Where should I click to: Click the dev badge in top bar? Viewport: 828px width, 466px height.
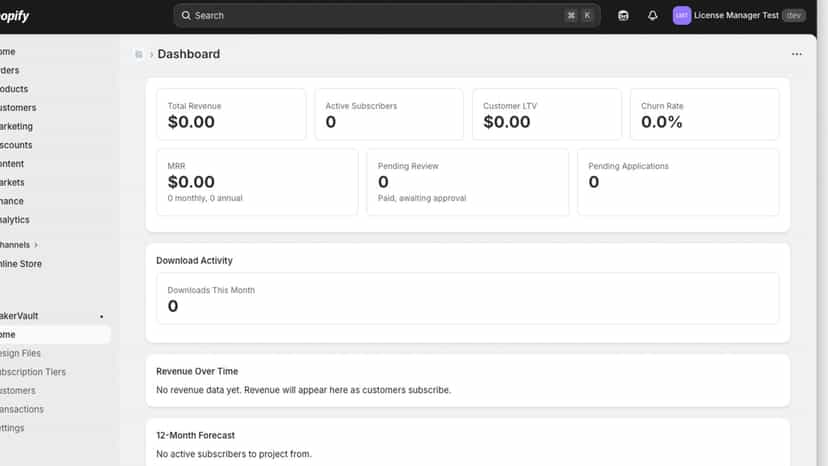coord(794,15)
